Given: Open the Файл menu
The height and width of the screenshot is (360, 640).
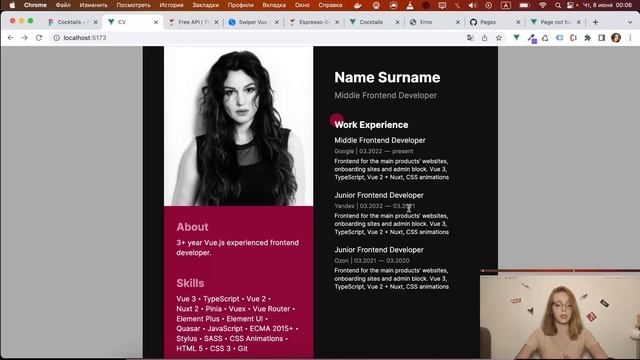Looking at the screenshot, I should tap(63, 5).
